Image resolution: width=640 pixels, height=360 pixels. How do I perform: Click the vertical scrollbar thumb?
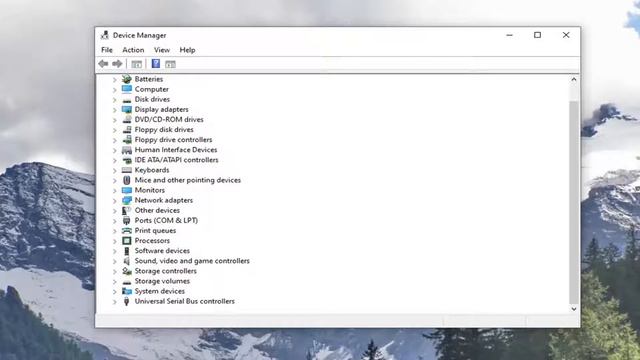point(574,202)
